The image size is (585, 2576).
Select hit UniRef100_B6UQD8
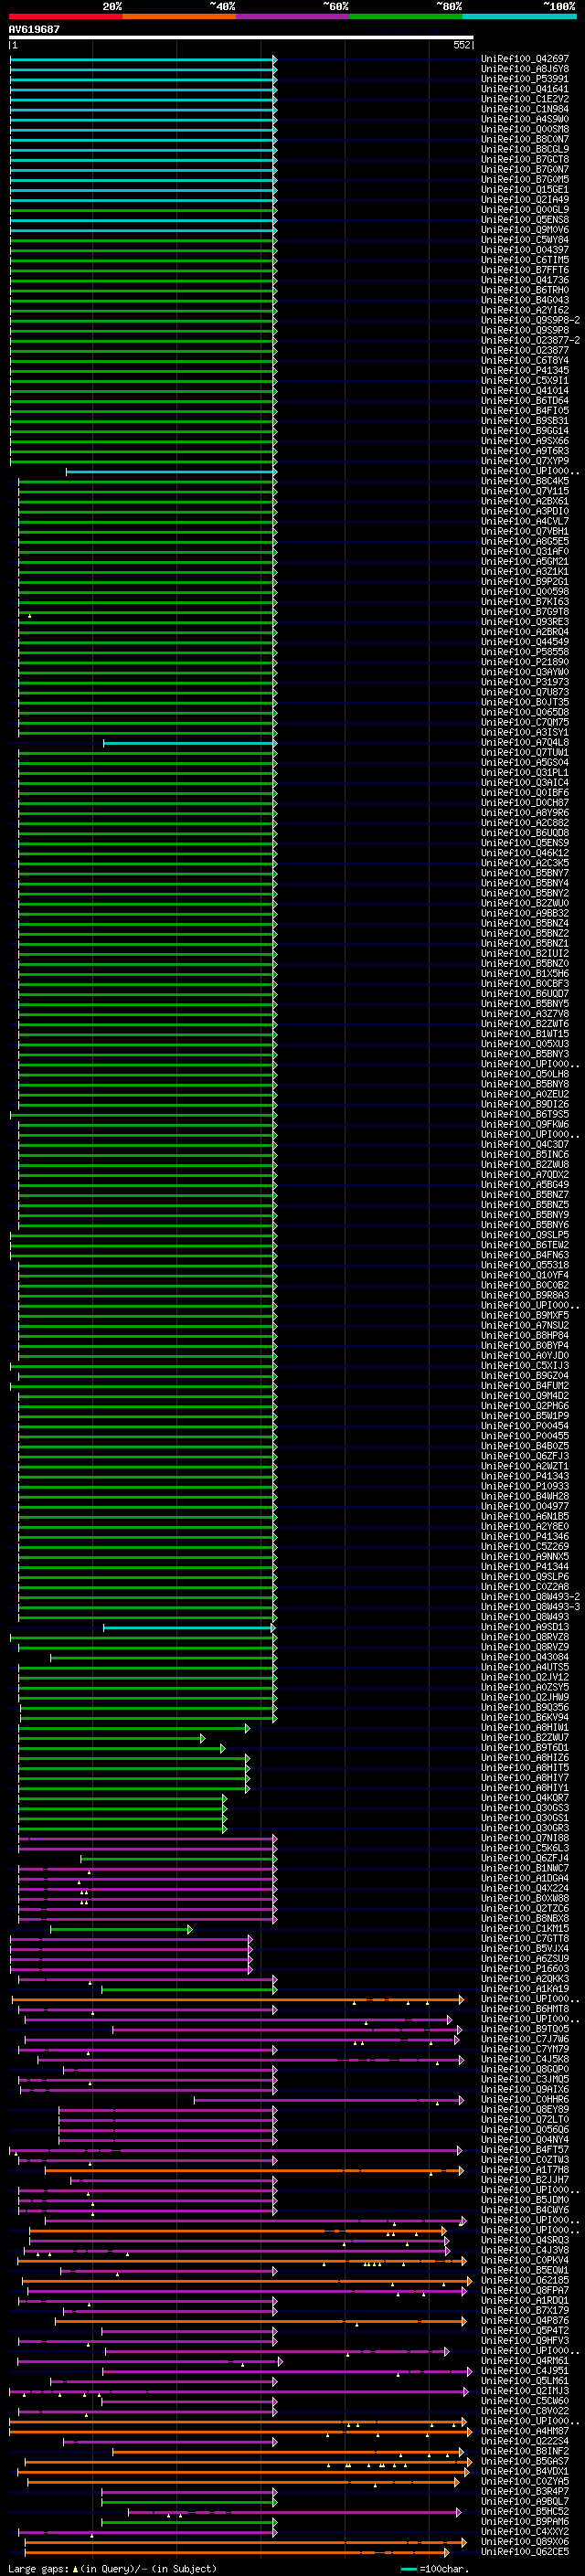(524, 832)
